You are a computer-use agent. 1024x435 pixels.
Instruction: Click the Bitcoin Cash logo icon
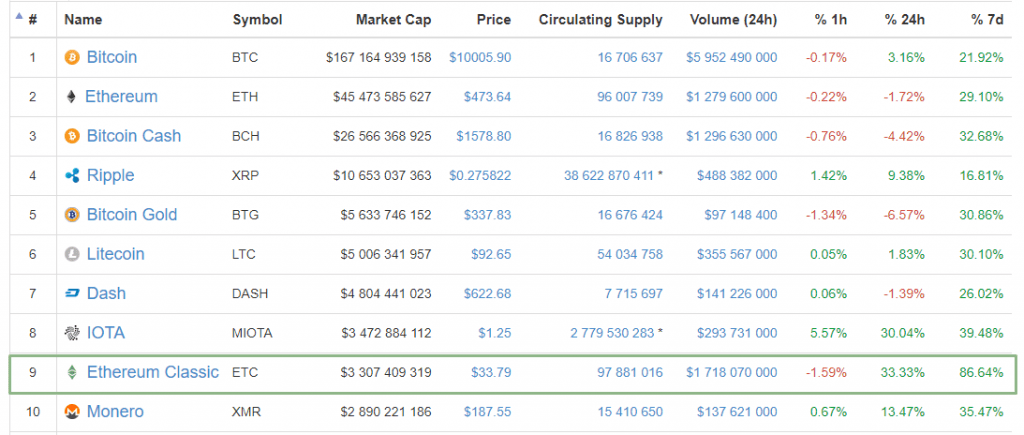pos(72,136)
